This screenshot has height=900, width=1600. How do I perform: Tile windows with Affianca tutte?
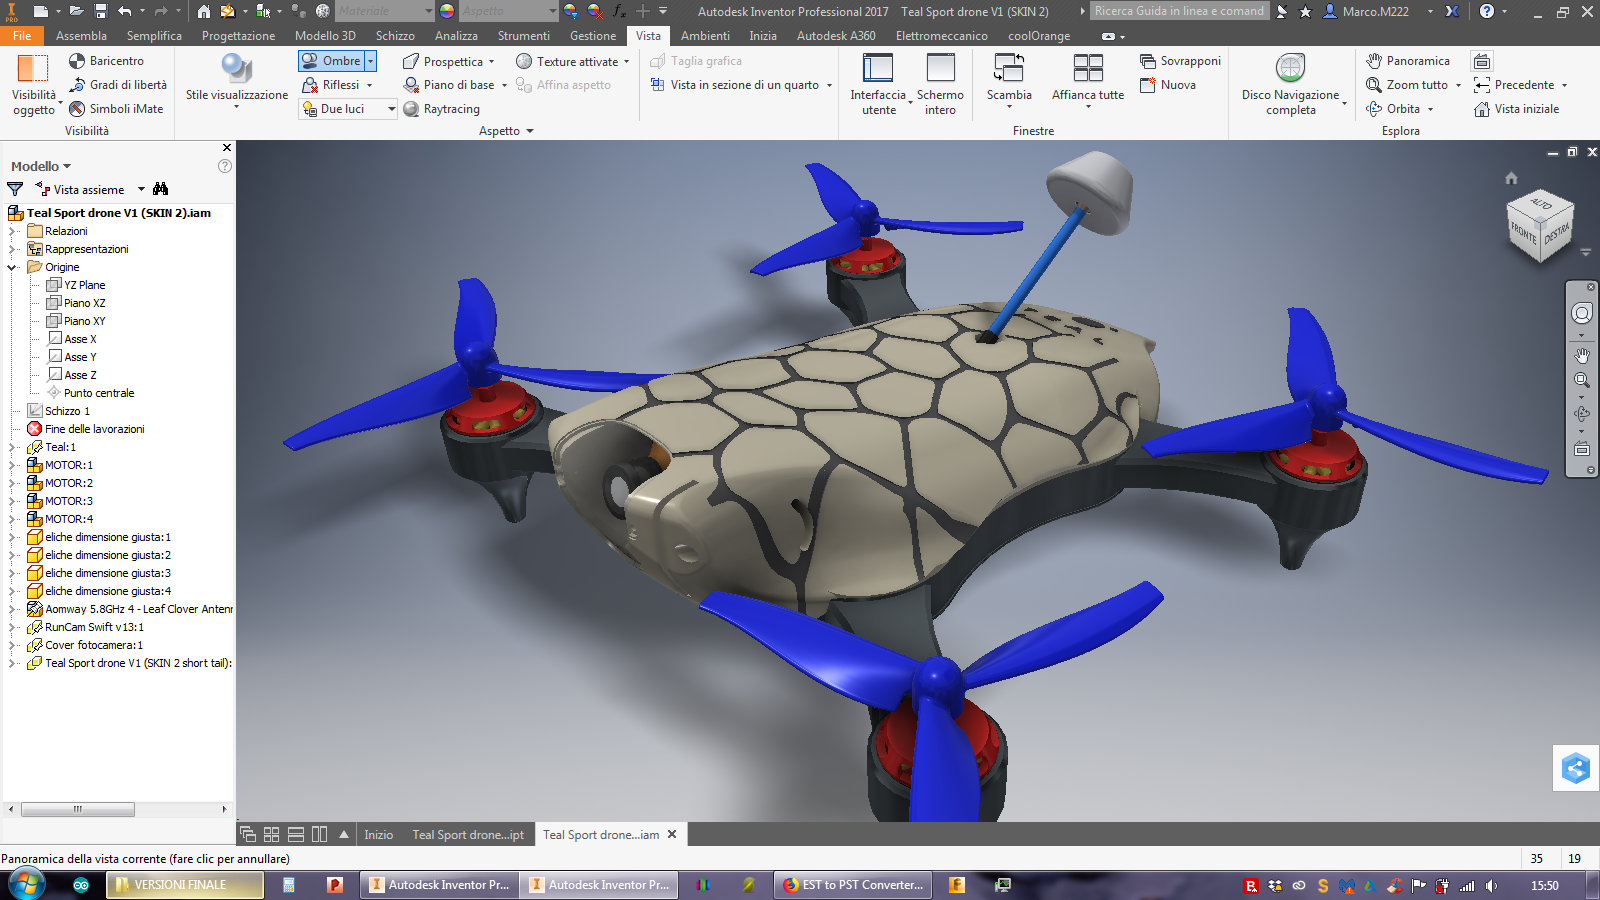click(1088, 79)
